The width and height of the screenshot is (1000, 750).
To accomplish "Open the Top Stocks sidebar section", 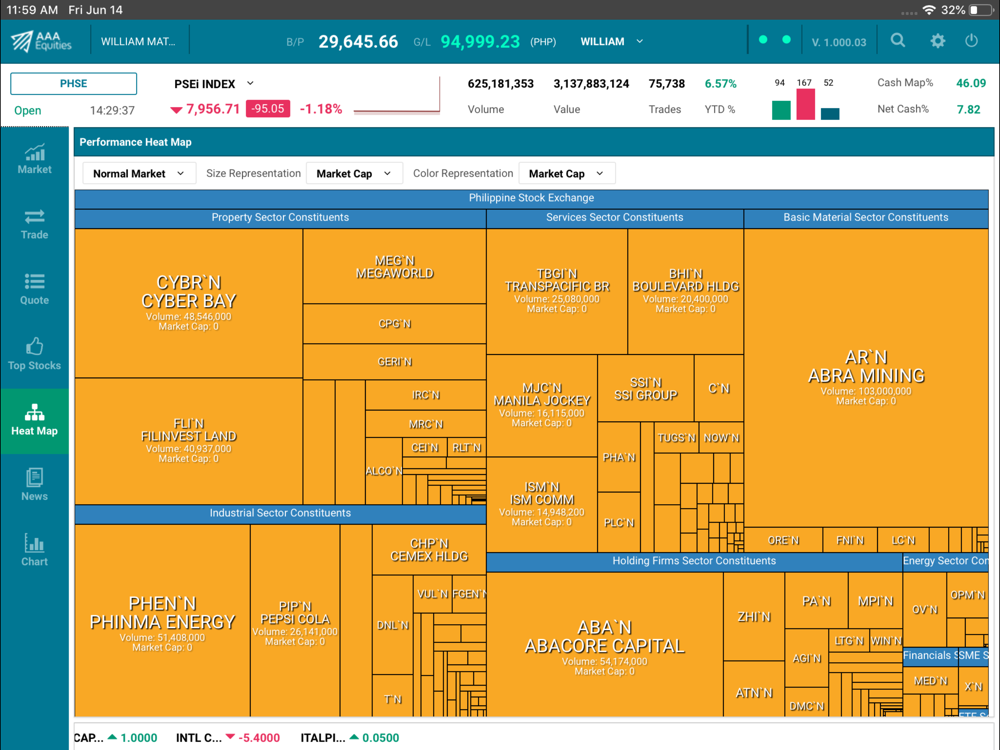I will pyautogui.click(x=34, y=356).
